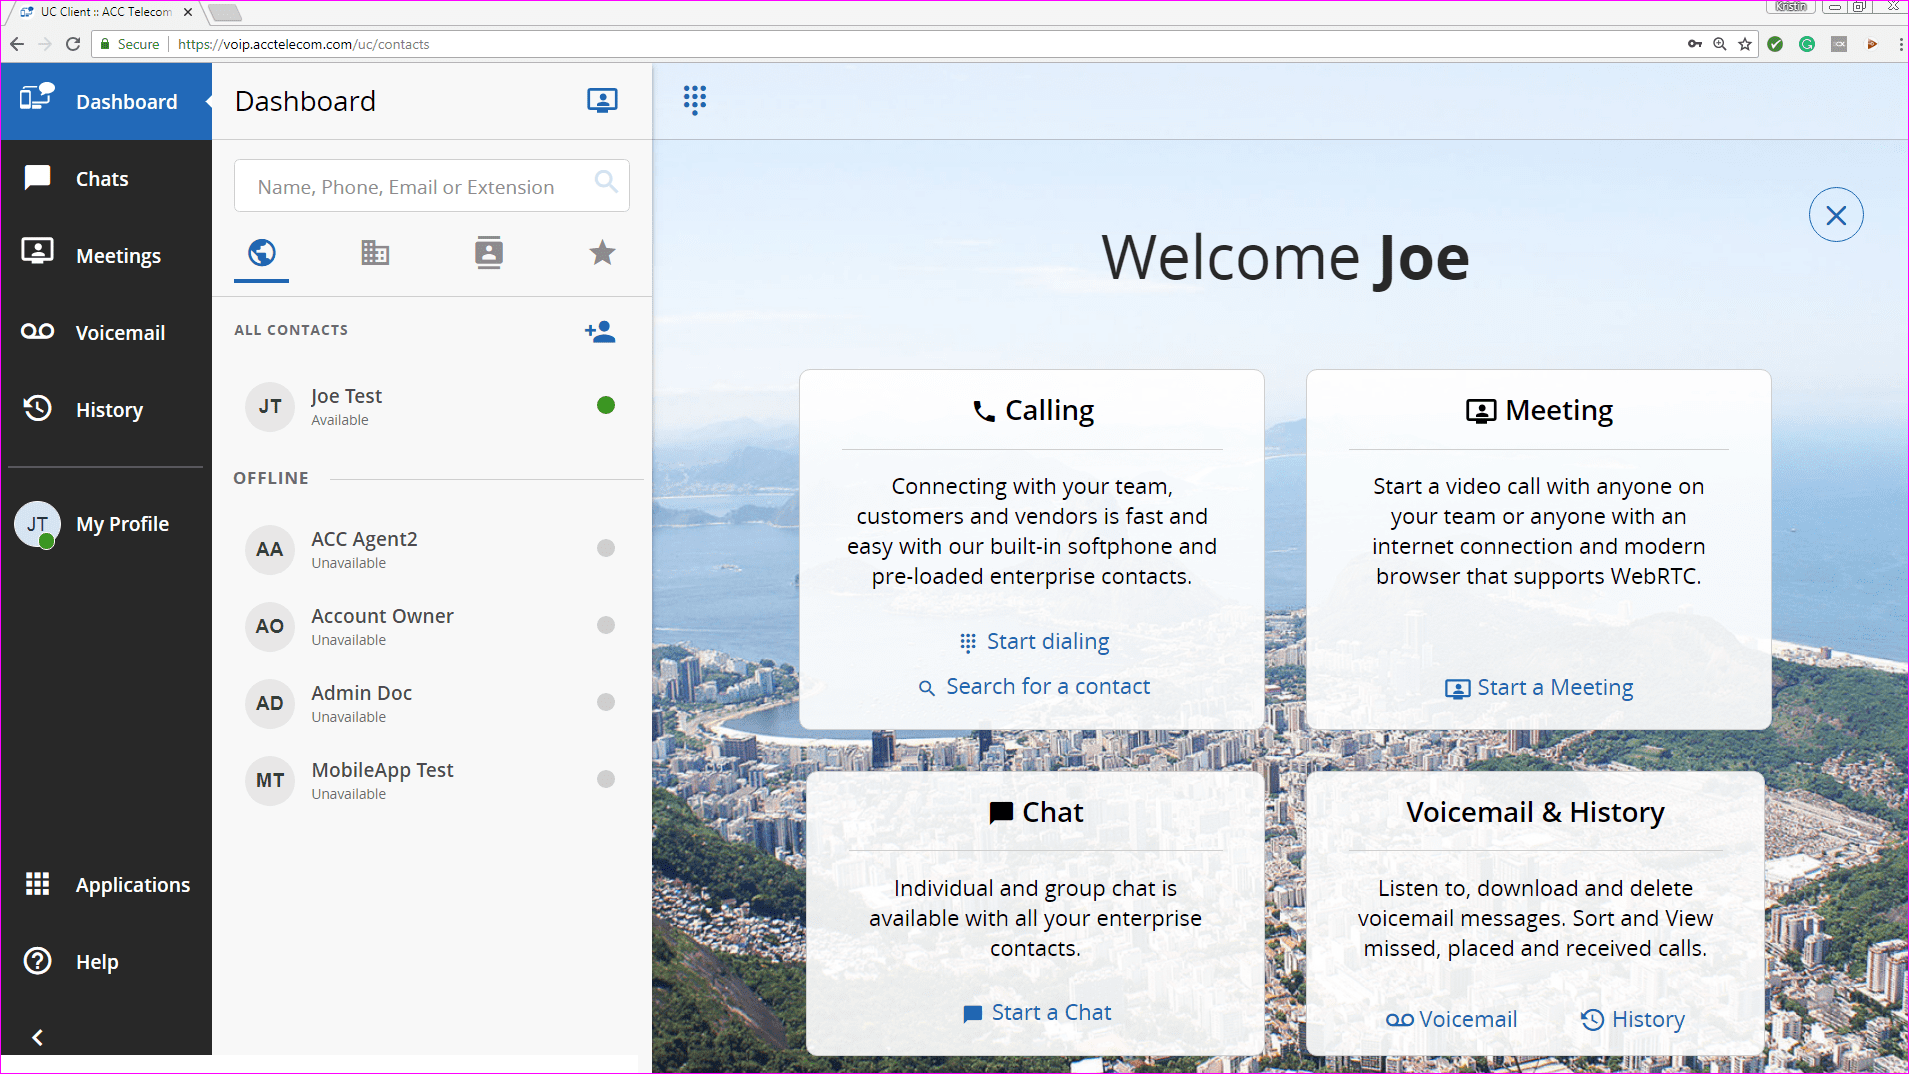Select contact Account Owner
The image size is (1909, 1074).
[432, 626]
